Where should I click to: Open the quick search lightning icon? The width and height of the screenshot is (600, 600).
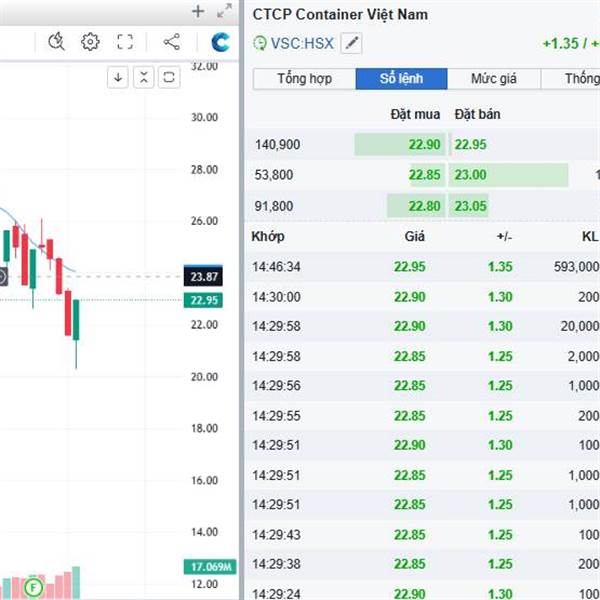click(56, 42)
